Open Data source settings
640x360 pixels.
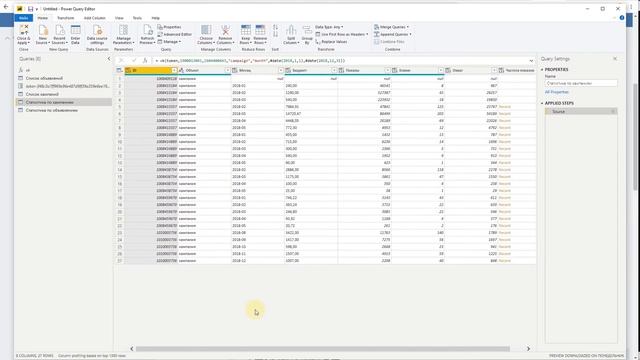click(97, 34)
